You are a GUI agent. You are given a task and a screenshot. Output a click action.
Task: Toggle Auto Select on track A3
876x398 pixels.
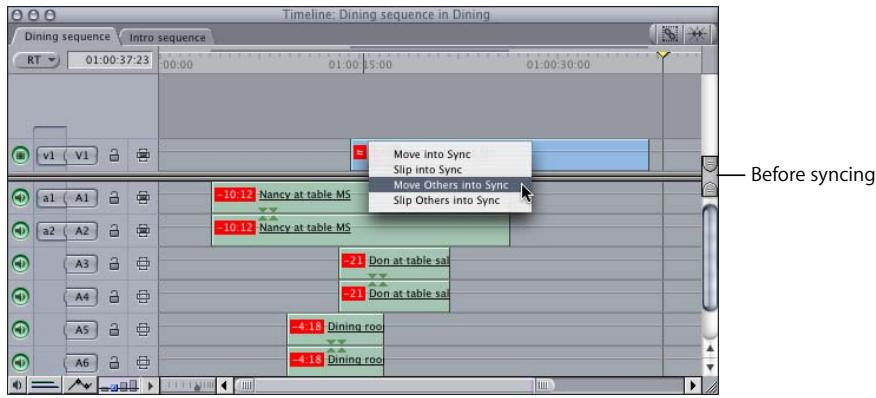point(144,263)
